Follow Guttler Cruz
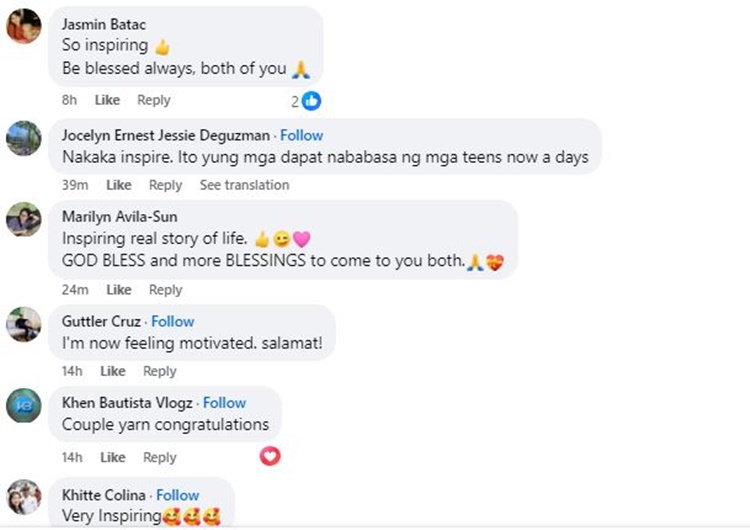The height and width of the screenshot is (530, 750). [173, 321]
